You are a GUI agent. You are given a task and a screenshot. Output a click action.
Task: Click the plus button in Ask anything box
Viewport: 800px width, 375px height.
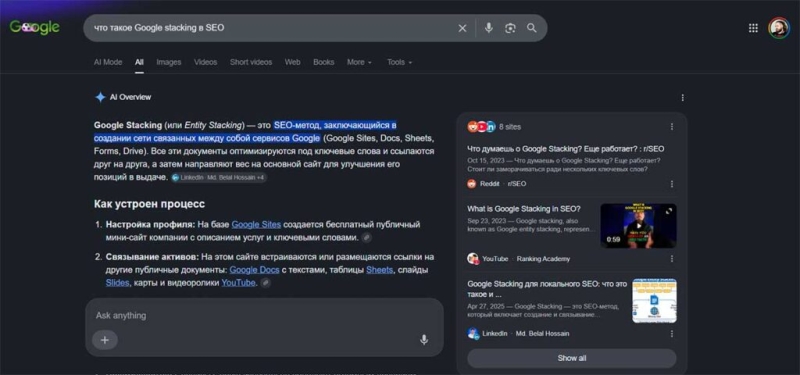pyautogui.click(x=105, y=340)
